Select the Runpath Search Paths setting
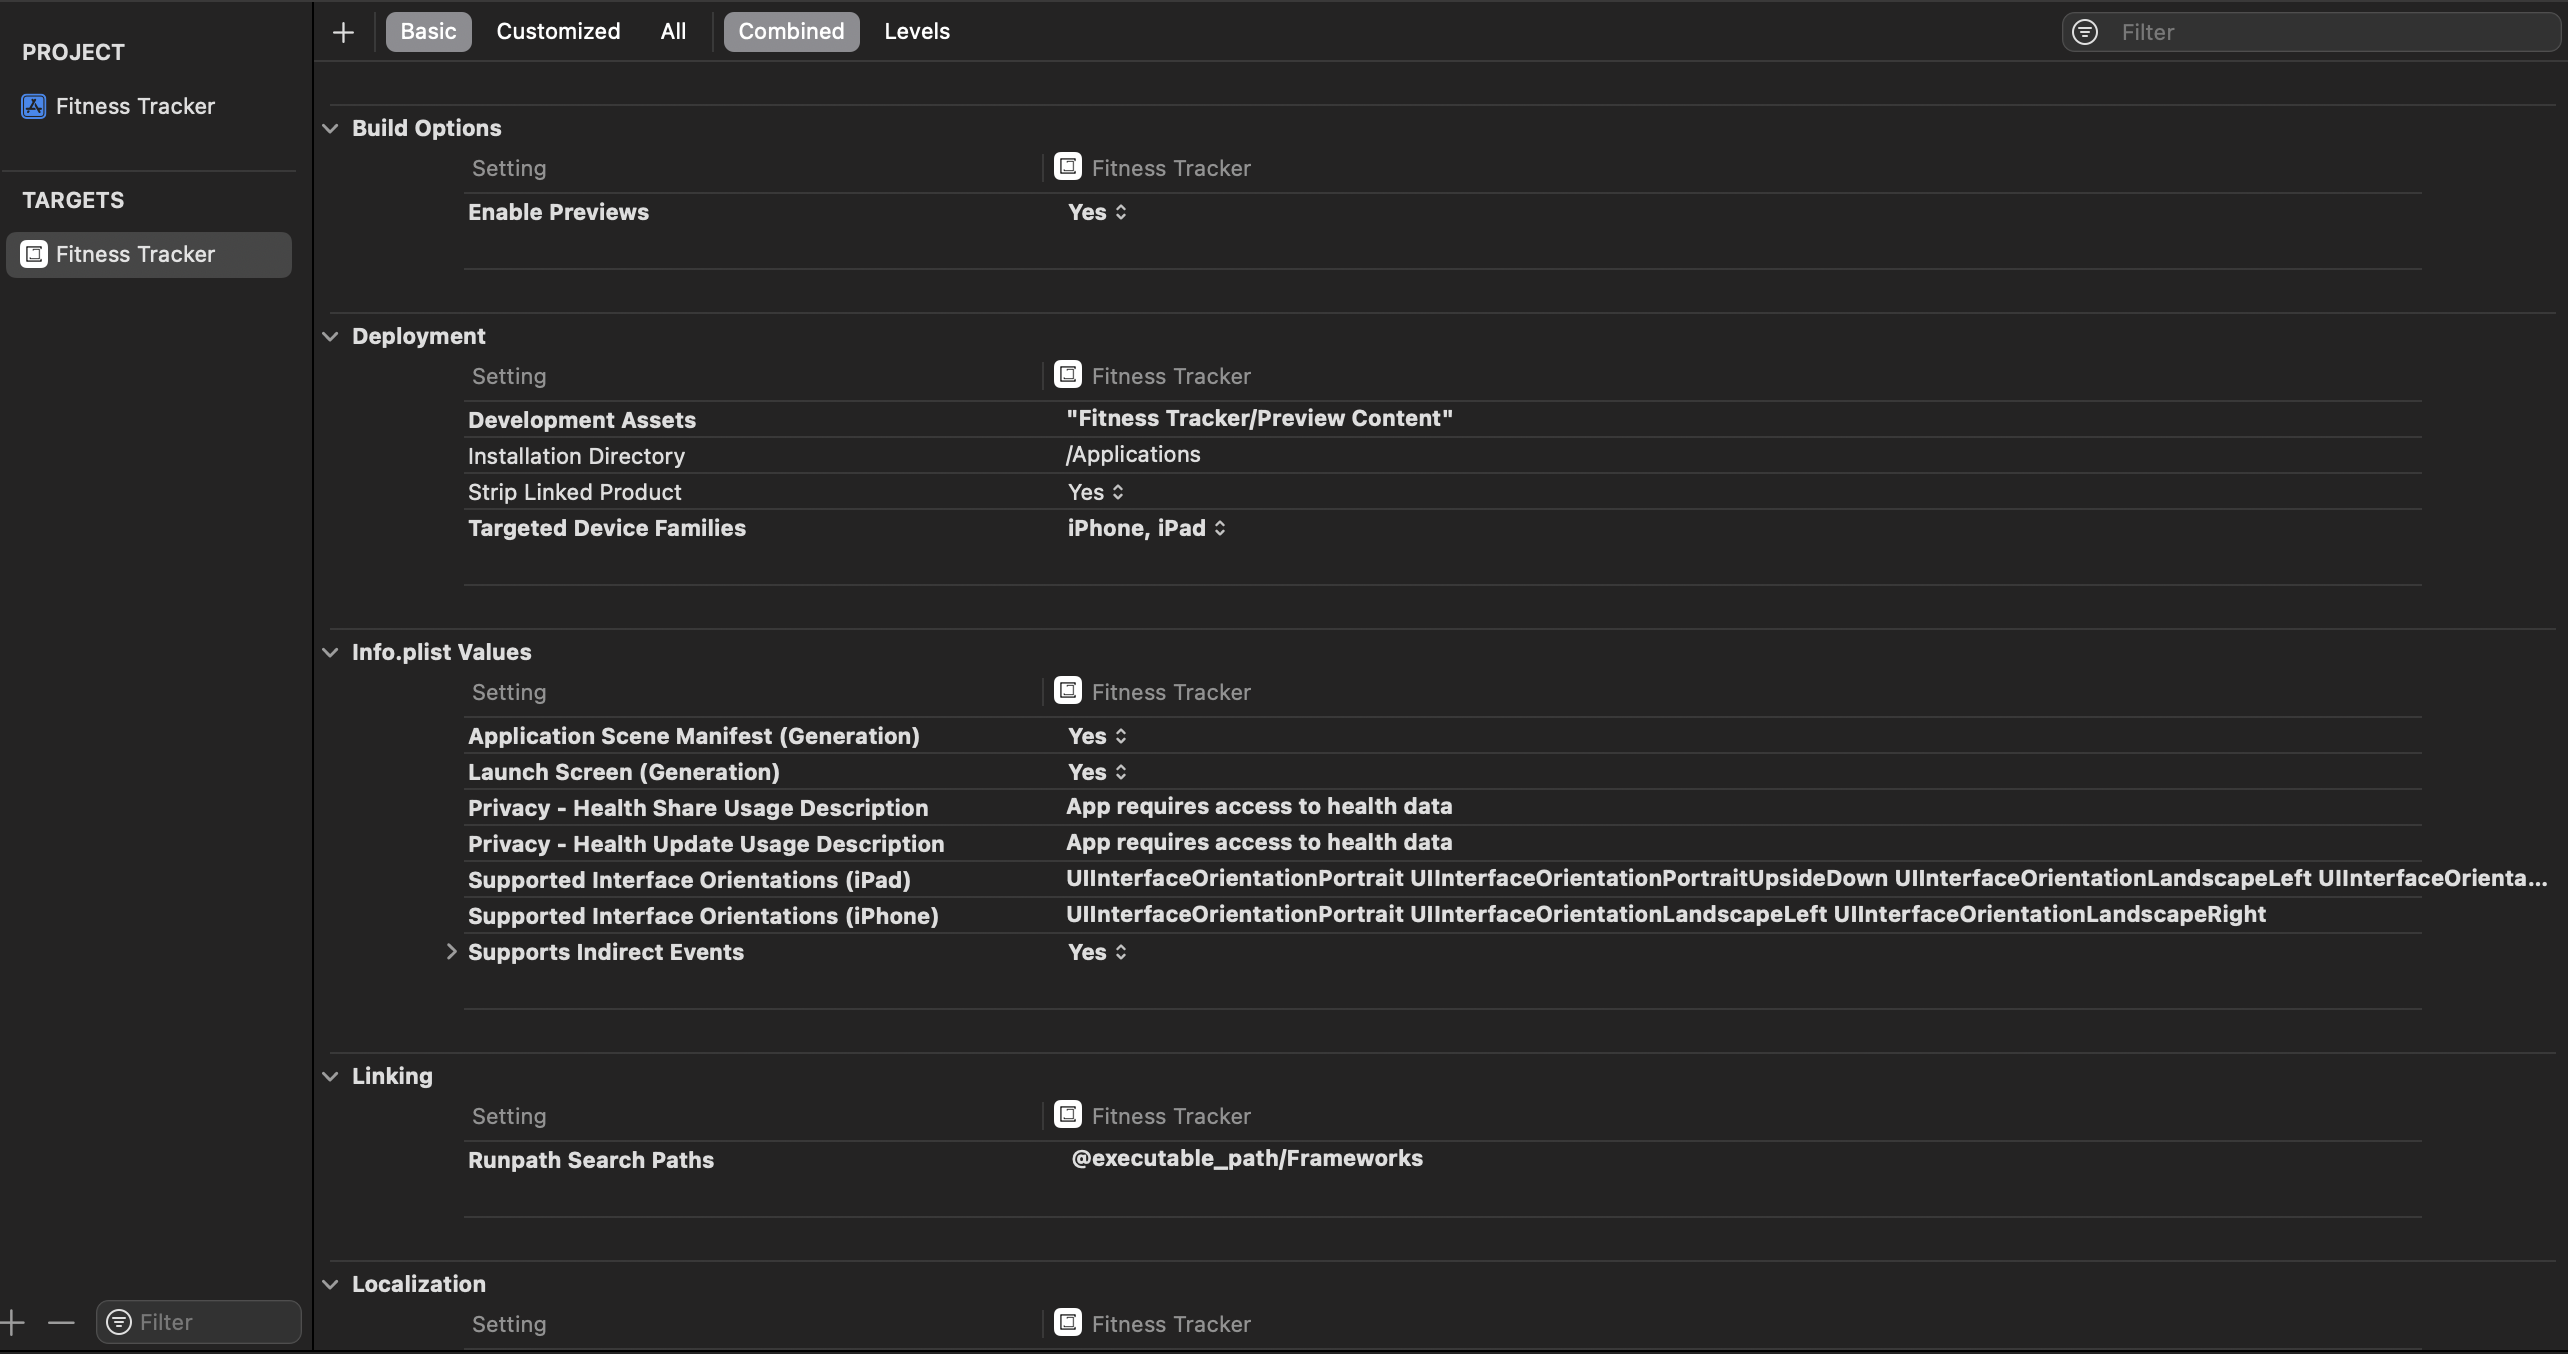Viewport: 2568px width, 1354px height. (591, 1160)
